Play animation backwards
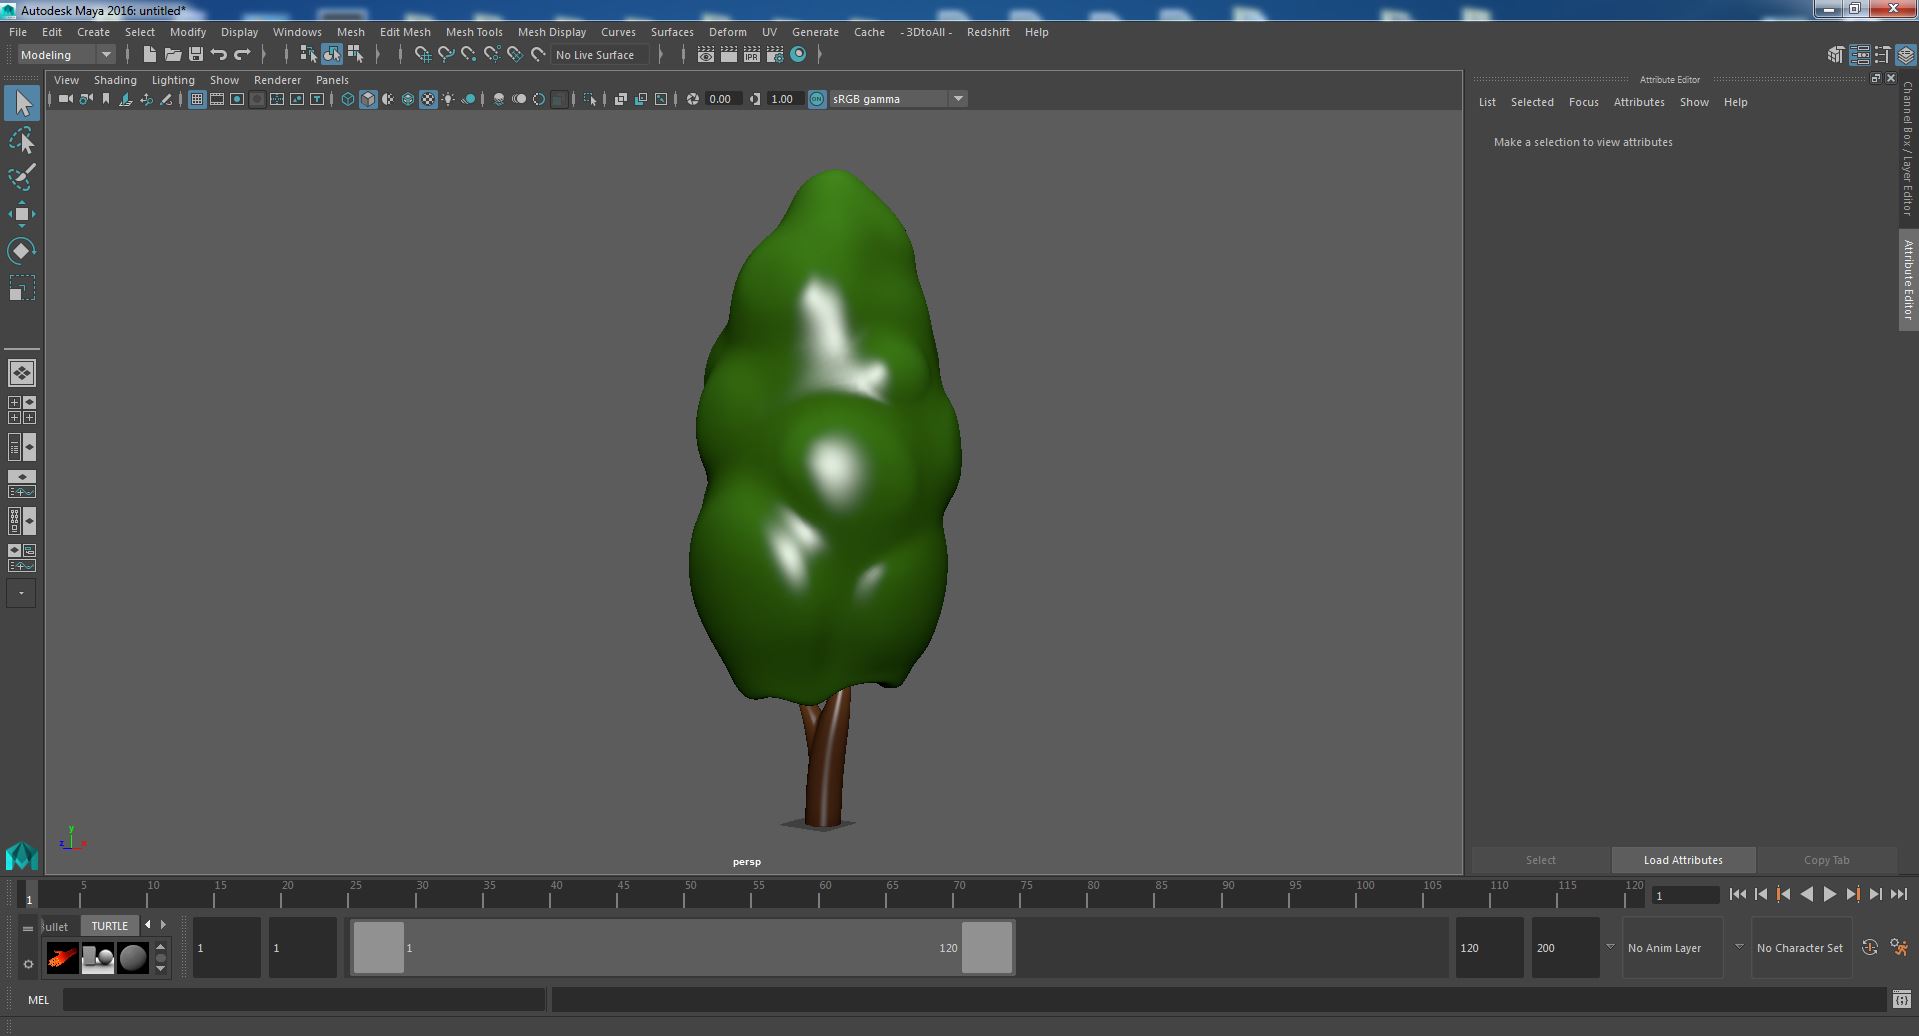 (x=1806, y=895)
